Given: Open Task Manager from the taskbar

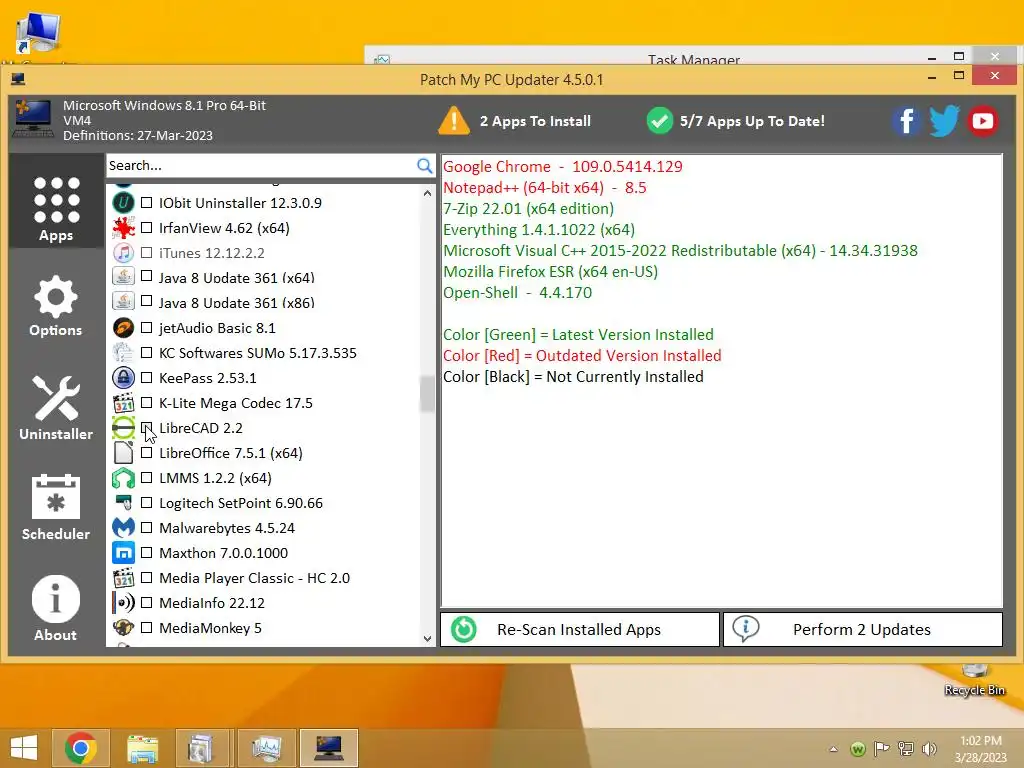Looking at the screenshot, I should click(x=266, y=748).
